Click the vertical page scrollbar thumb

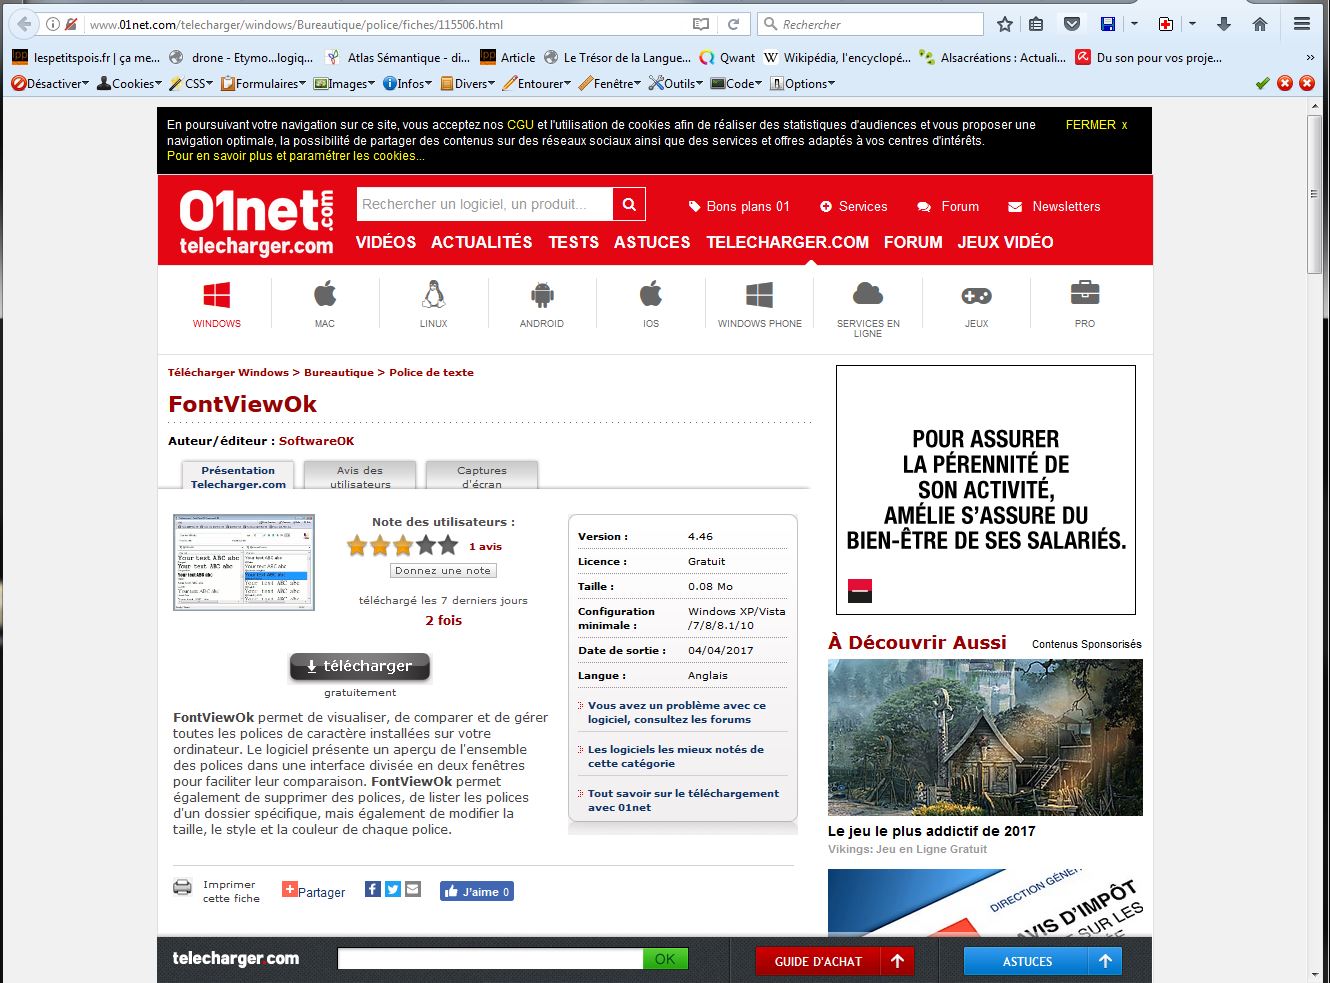point(1314,195)
